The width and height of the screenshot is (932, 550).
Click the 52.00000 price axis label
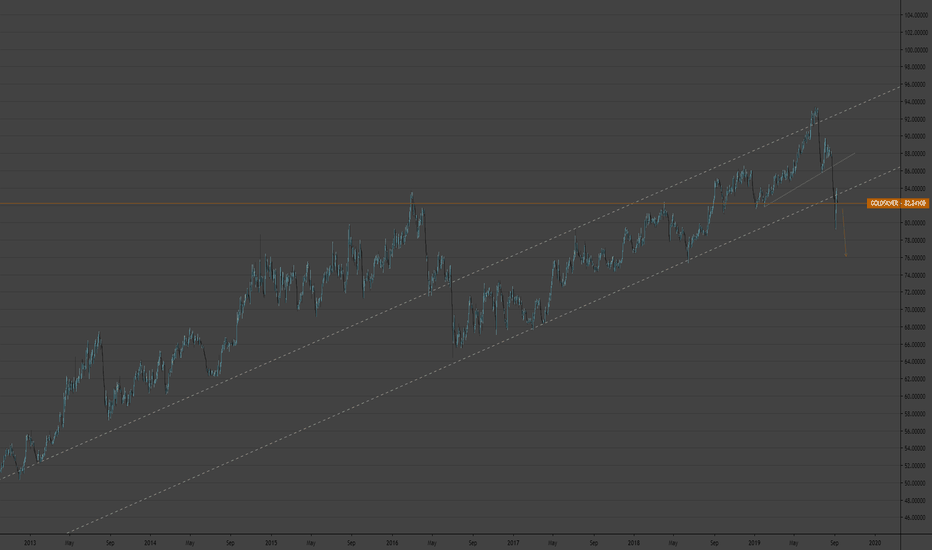pyautogui.click(x=916, y=465)
